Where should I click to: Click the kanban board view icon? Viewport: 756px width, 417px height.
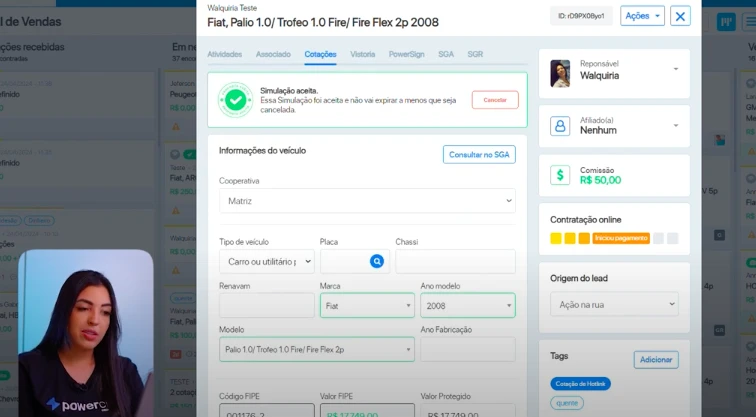(726, 22)
